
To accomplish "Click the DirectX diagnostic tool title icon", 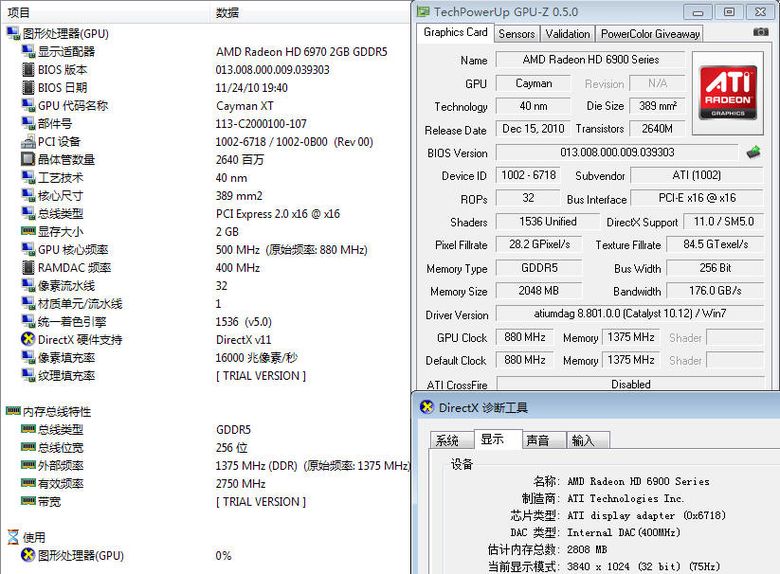I will pyautogui.click(x=426, y=407).
